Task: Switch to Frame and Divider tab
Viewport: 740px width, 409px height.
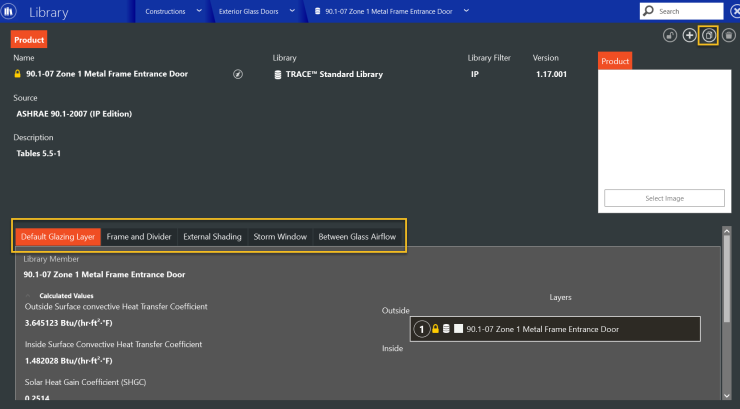Action: point(139,237)
